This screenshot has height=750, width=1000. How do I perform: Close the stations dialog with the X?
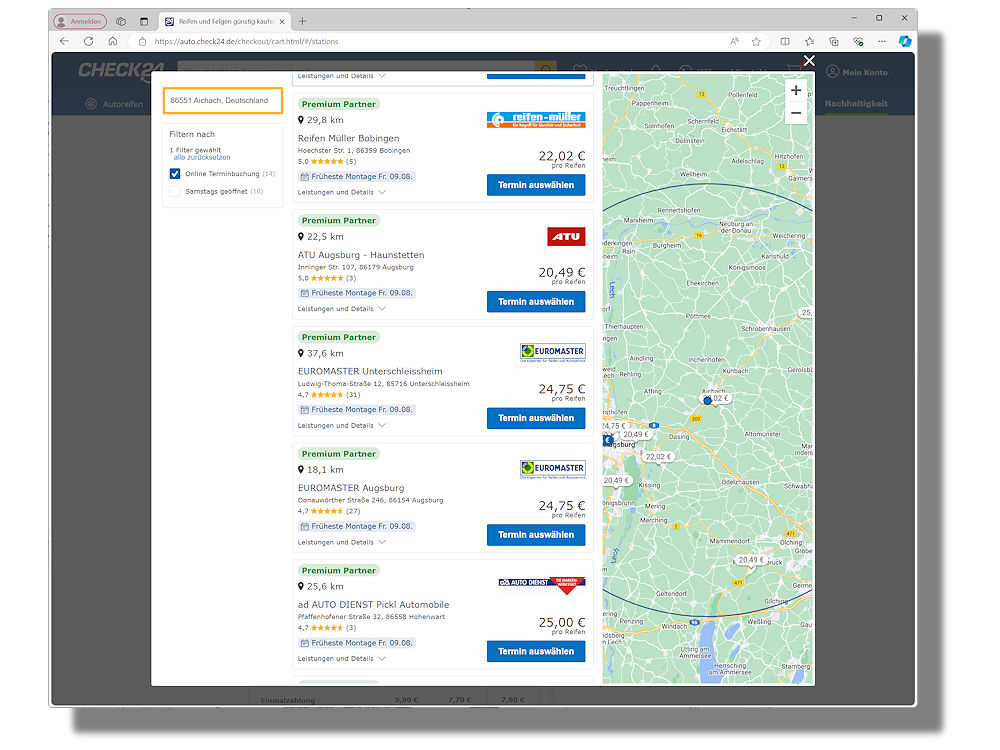809,61
